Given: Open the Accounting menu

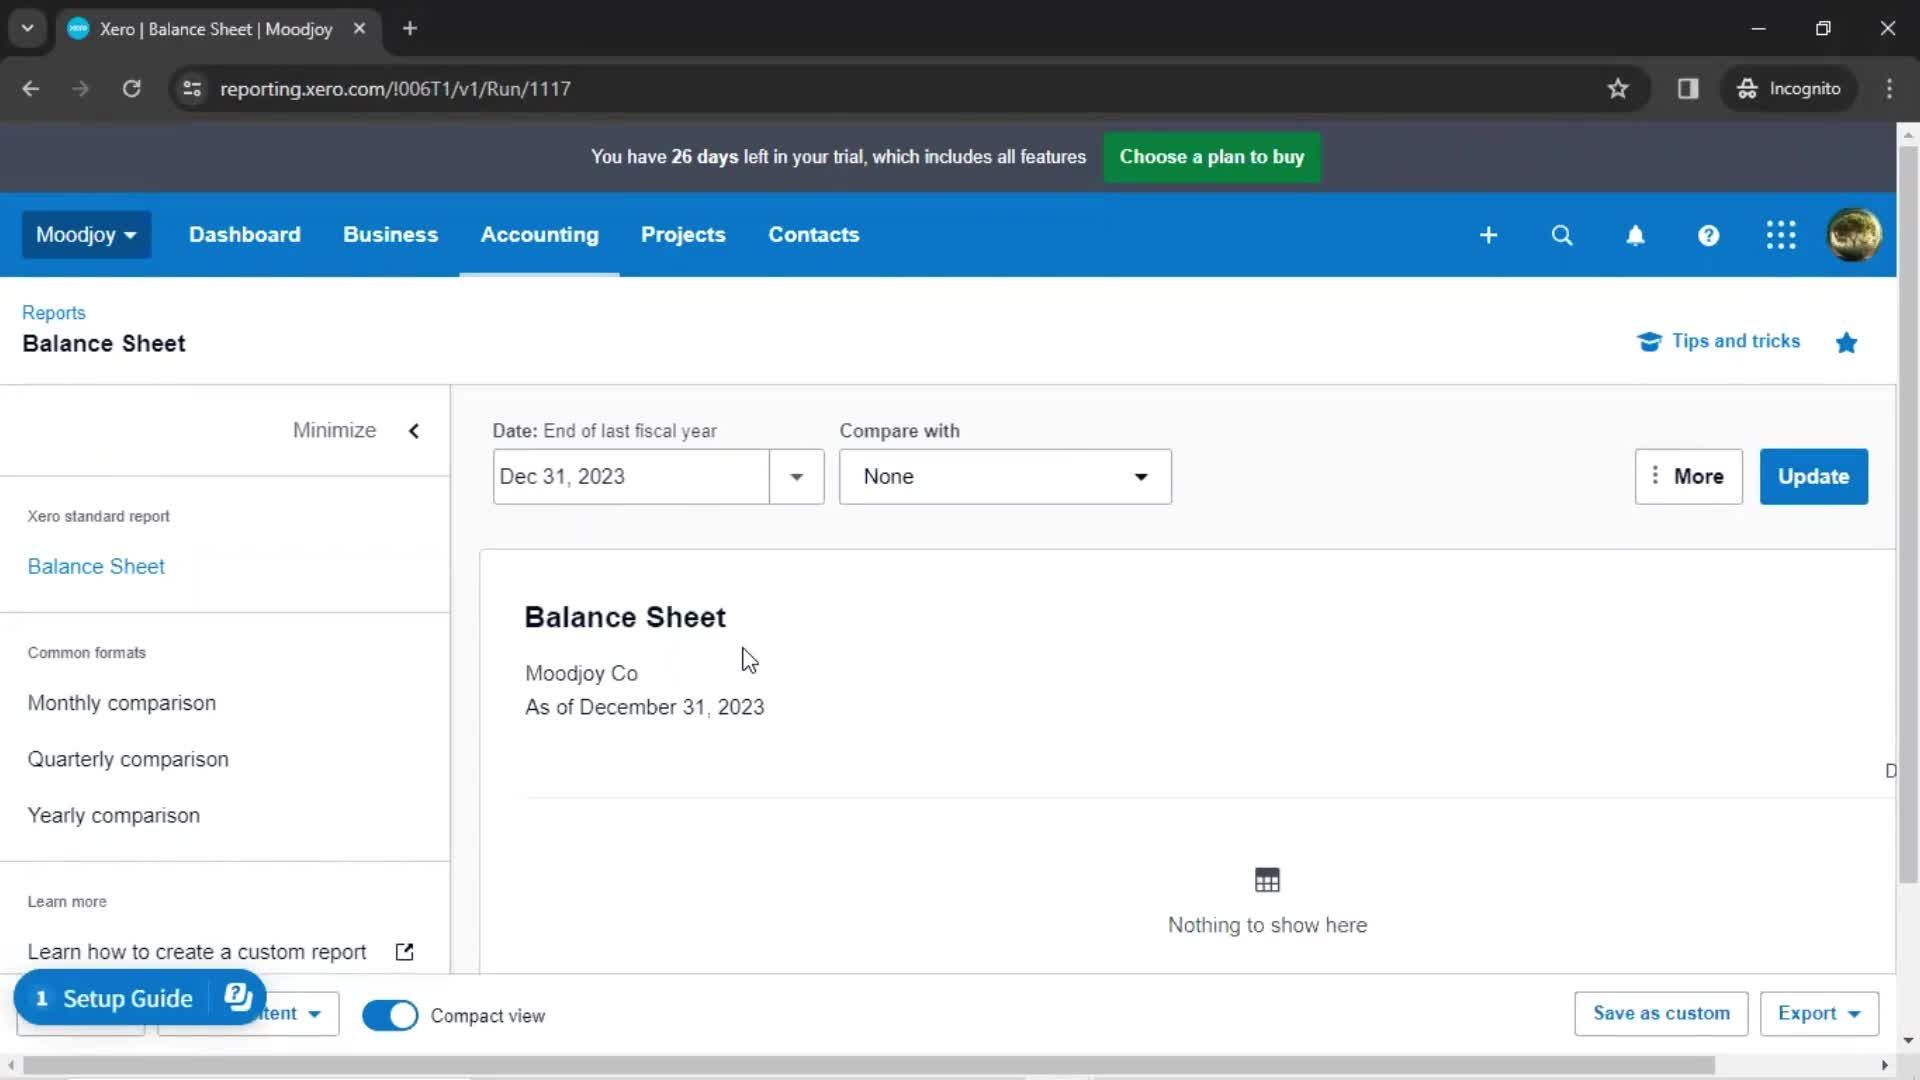Looking at the screenshot, I should (x=540, y=235).
